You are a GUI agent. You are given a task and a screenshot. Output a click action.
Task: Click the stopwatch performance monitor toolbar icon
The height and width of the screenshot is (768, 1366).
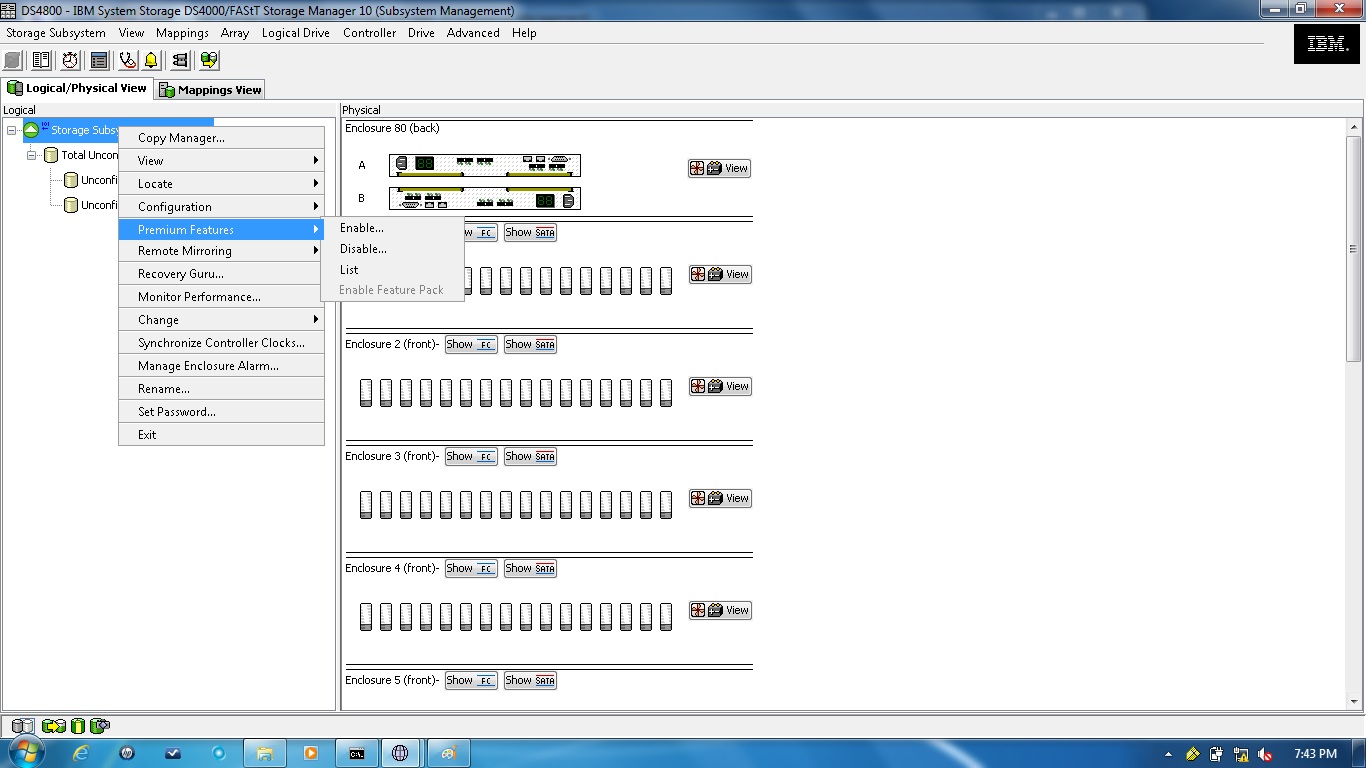coord(70,60)
